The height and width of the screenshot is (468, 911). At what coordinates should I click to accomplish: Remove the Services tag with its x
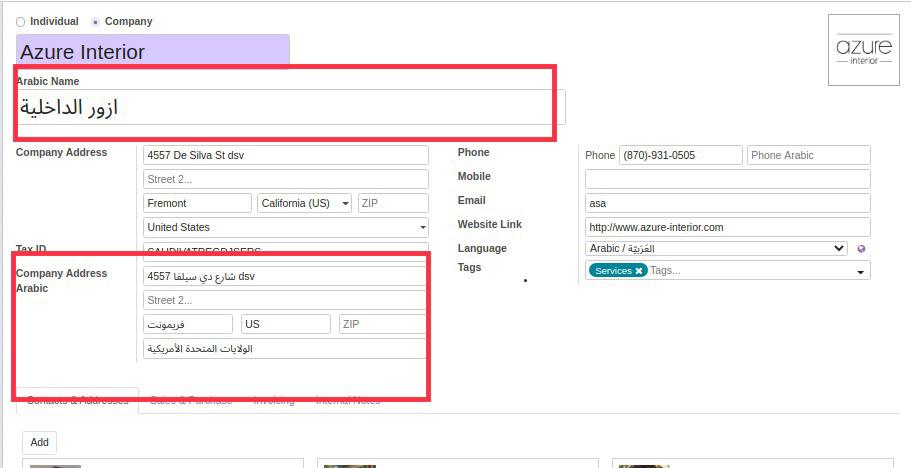639,271
